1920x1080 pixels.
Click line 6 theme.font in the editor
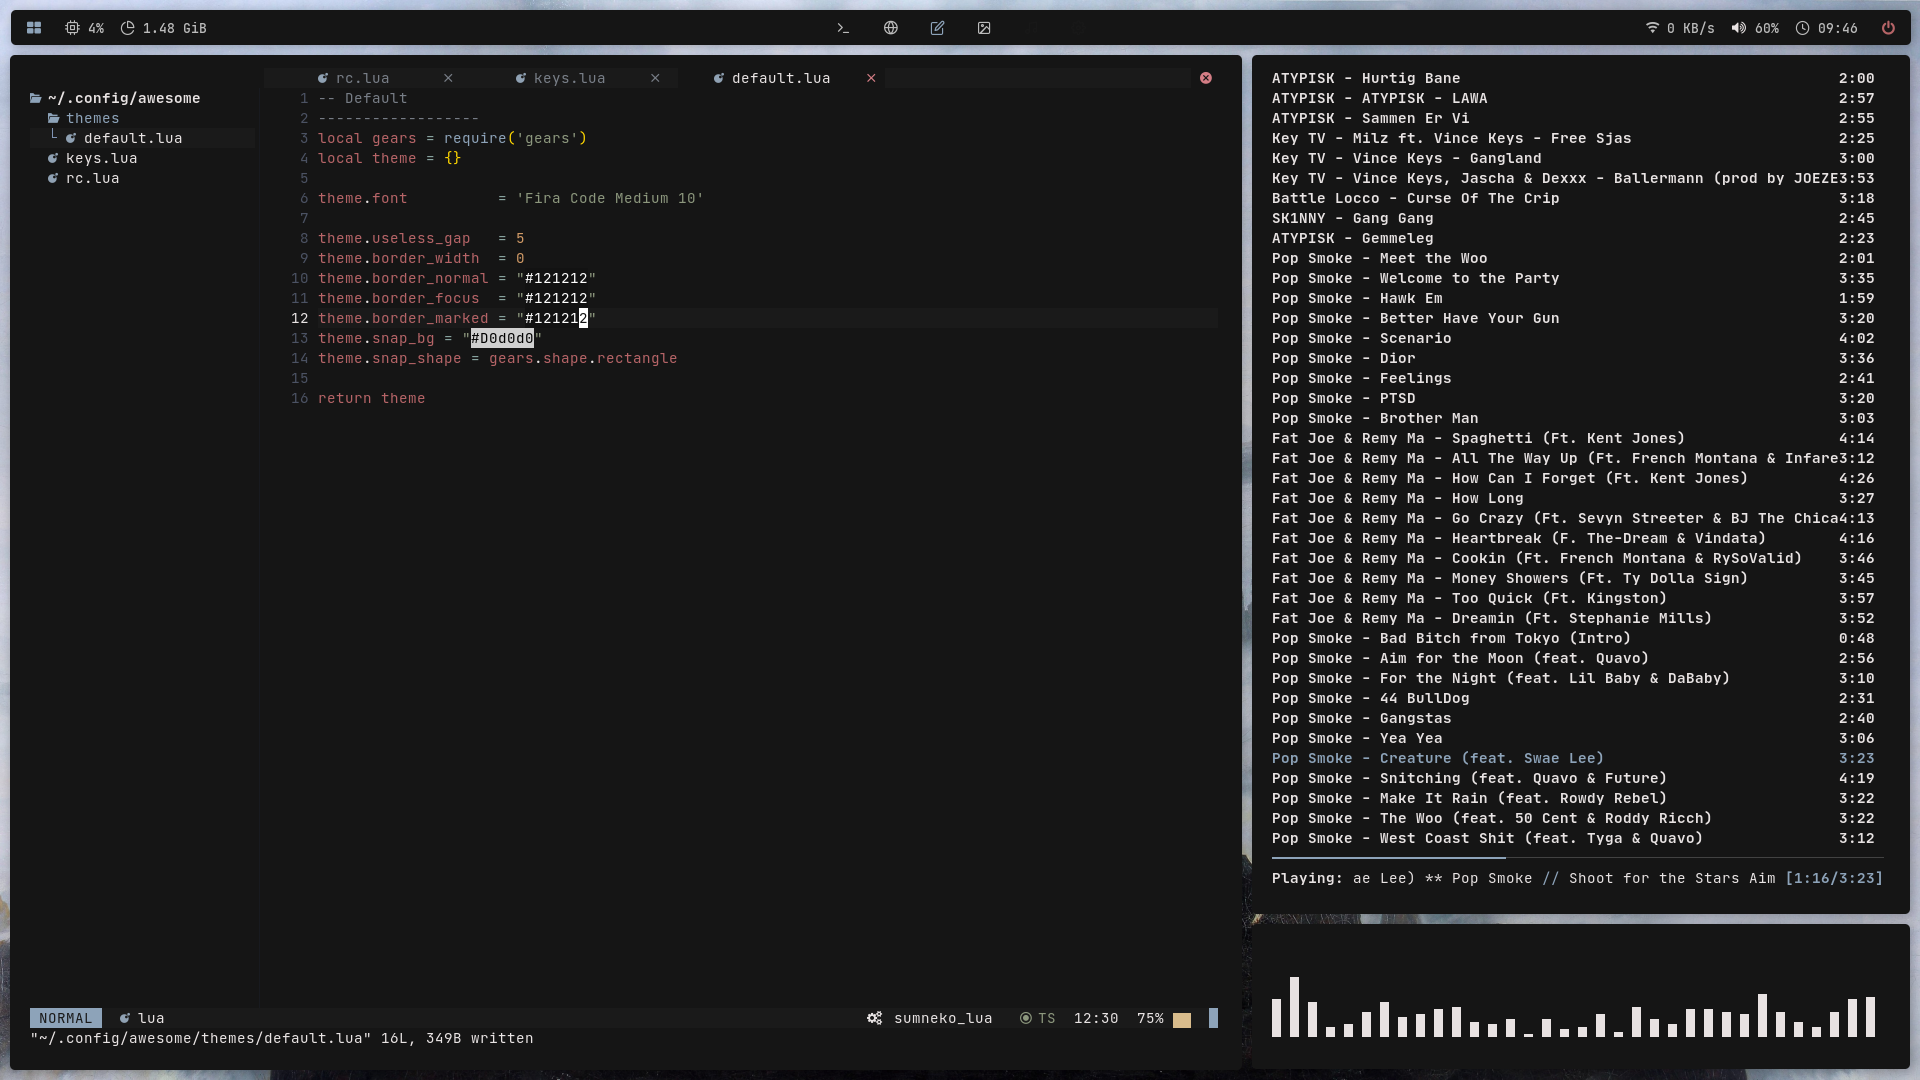coord(511,198)
